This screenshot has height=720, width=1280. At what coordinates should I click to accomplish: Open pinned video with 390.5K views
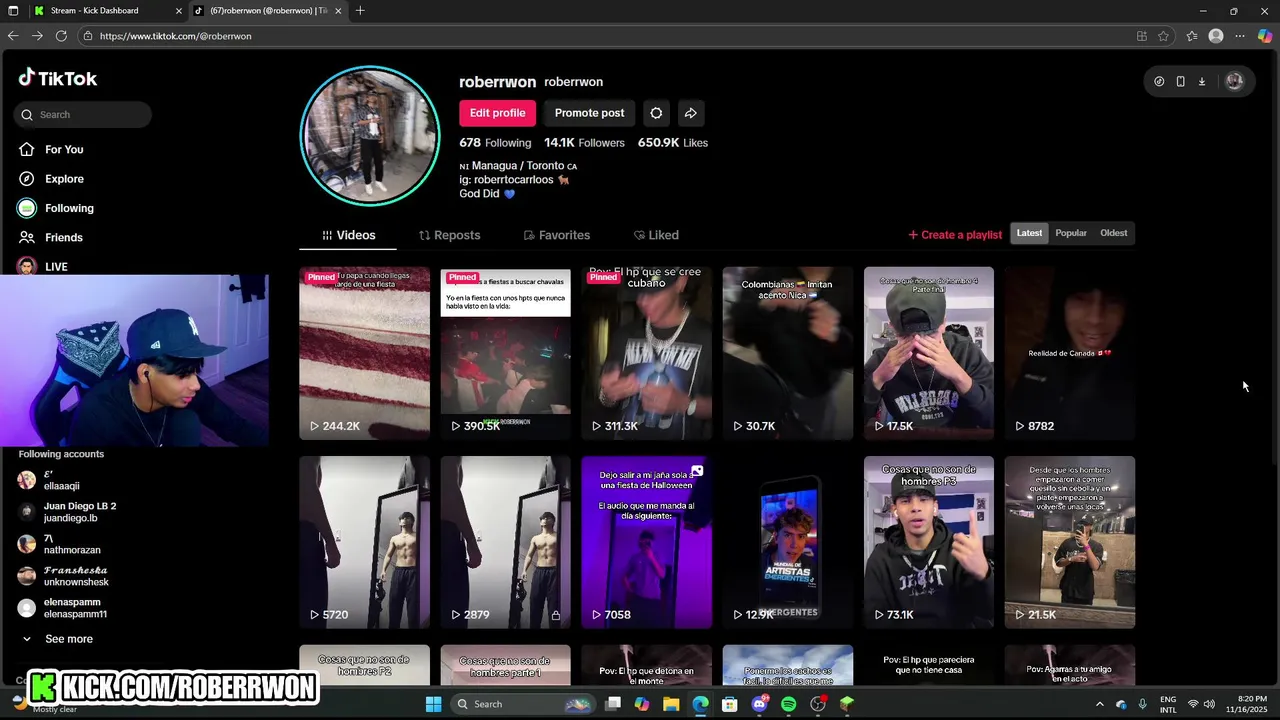tap(505, 353)
